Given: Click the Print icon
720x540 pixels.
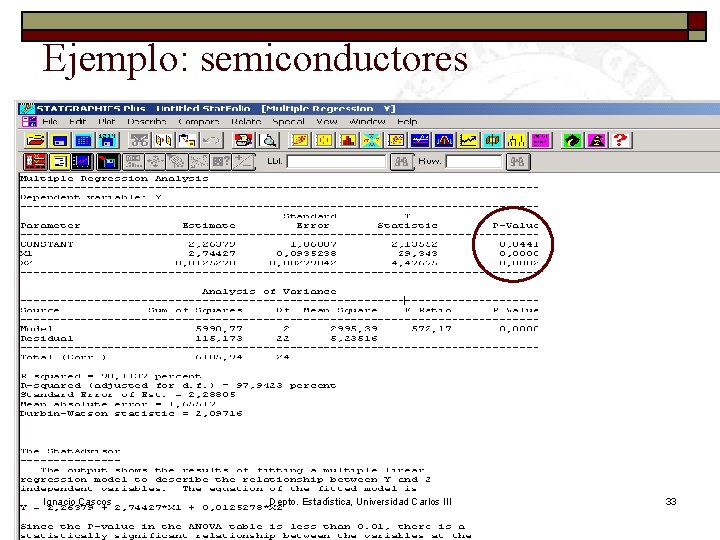Looking at the screenshot, I should pyautogui.click(x=243, y=140).
